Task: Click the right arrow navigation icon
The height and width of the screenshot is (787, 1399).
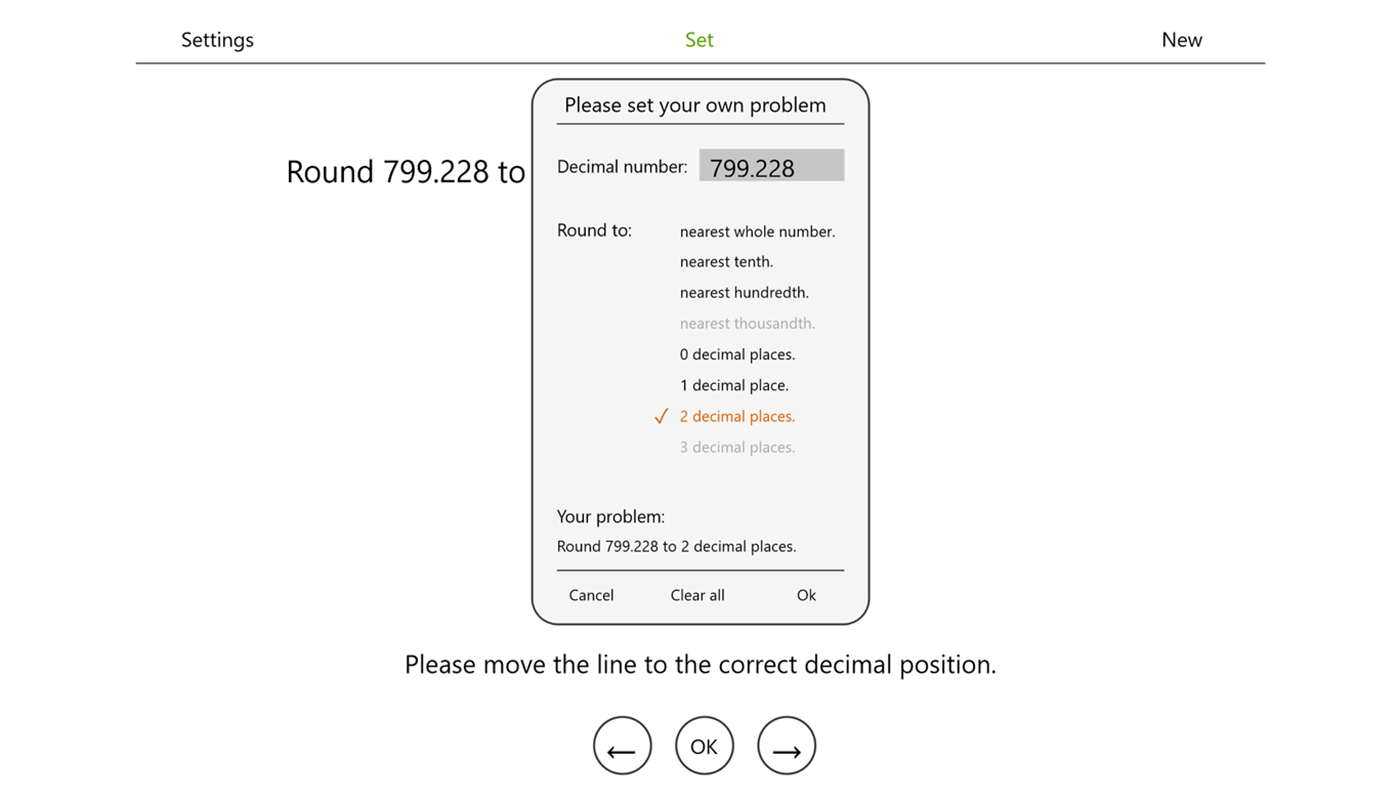Action: coord(786,745)
